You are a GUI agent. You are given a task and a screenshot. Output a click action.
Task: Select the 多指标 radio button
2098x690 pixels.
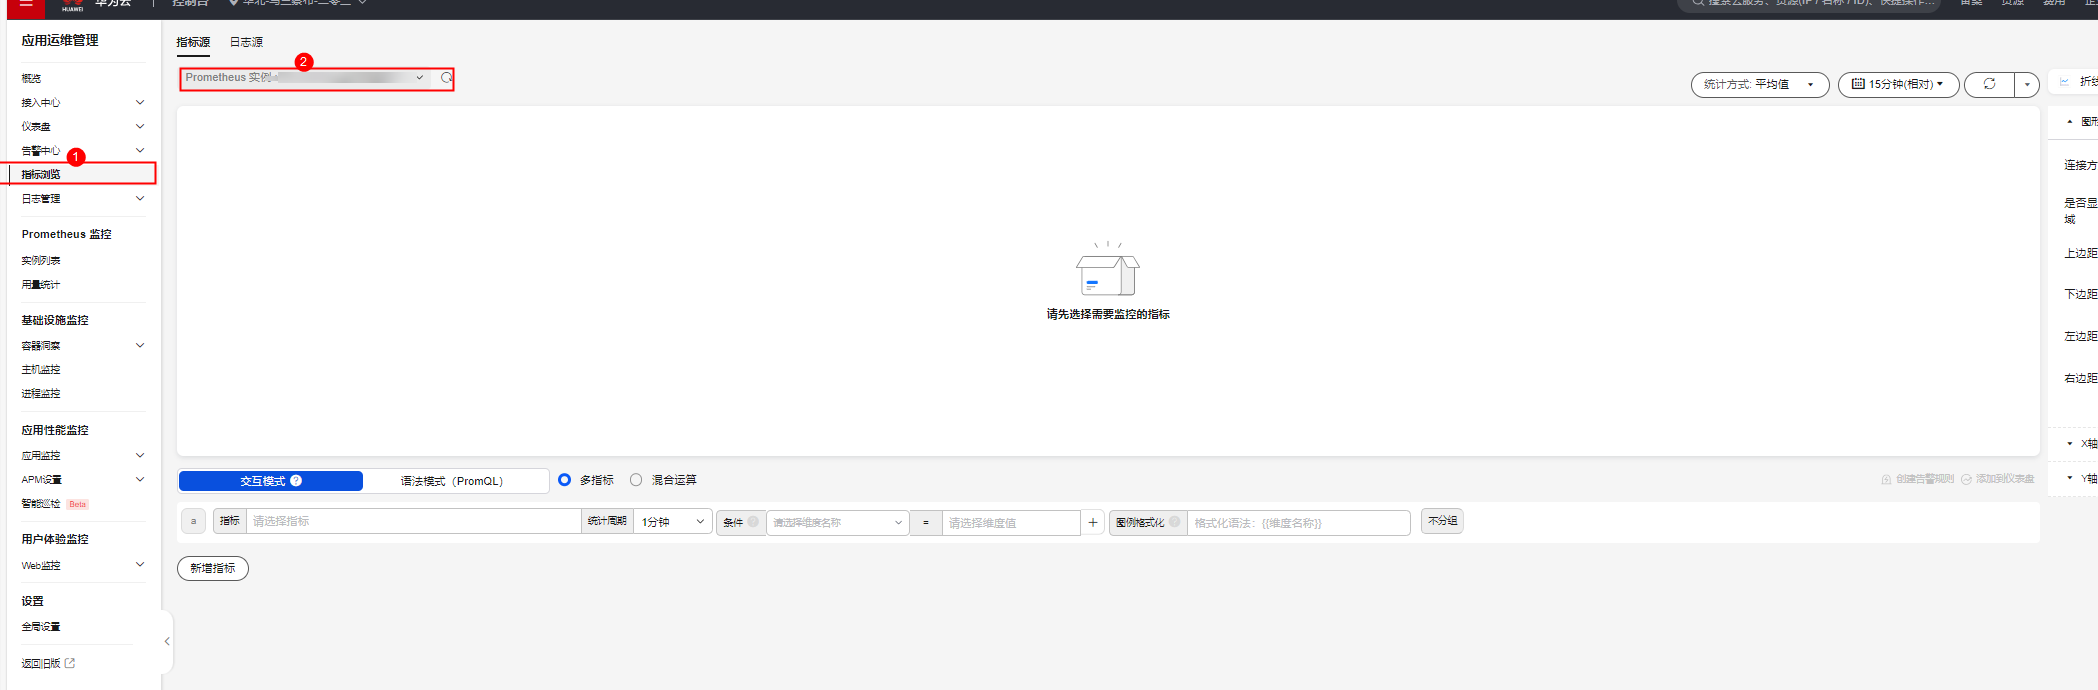point(564,480)
